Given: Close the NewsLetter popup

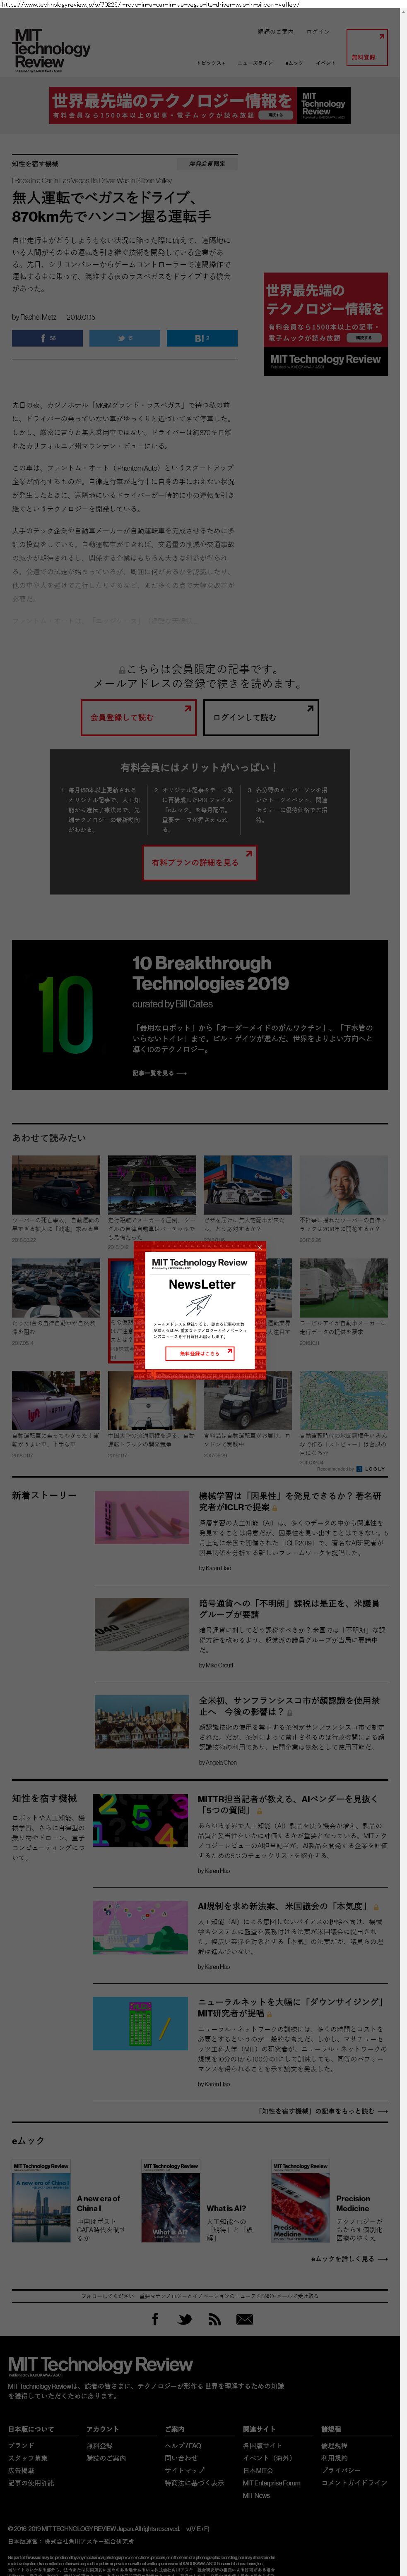Looking at the screenshot, I should (260, 1247).
